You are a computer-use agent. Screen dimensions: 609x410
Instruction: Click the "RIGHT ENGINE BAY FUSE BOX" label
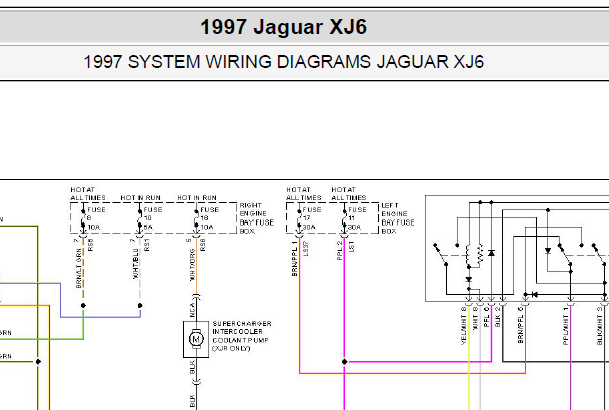click(x=256, y=218)
